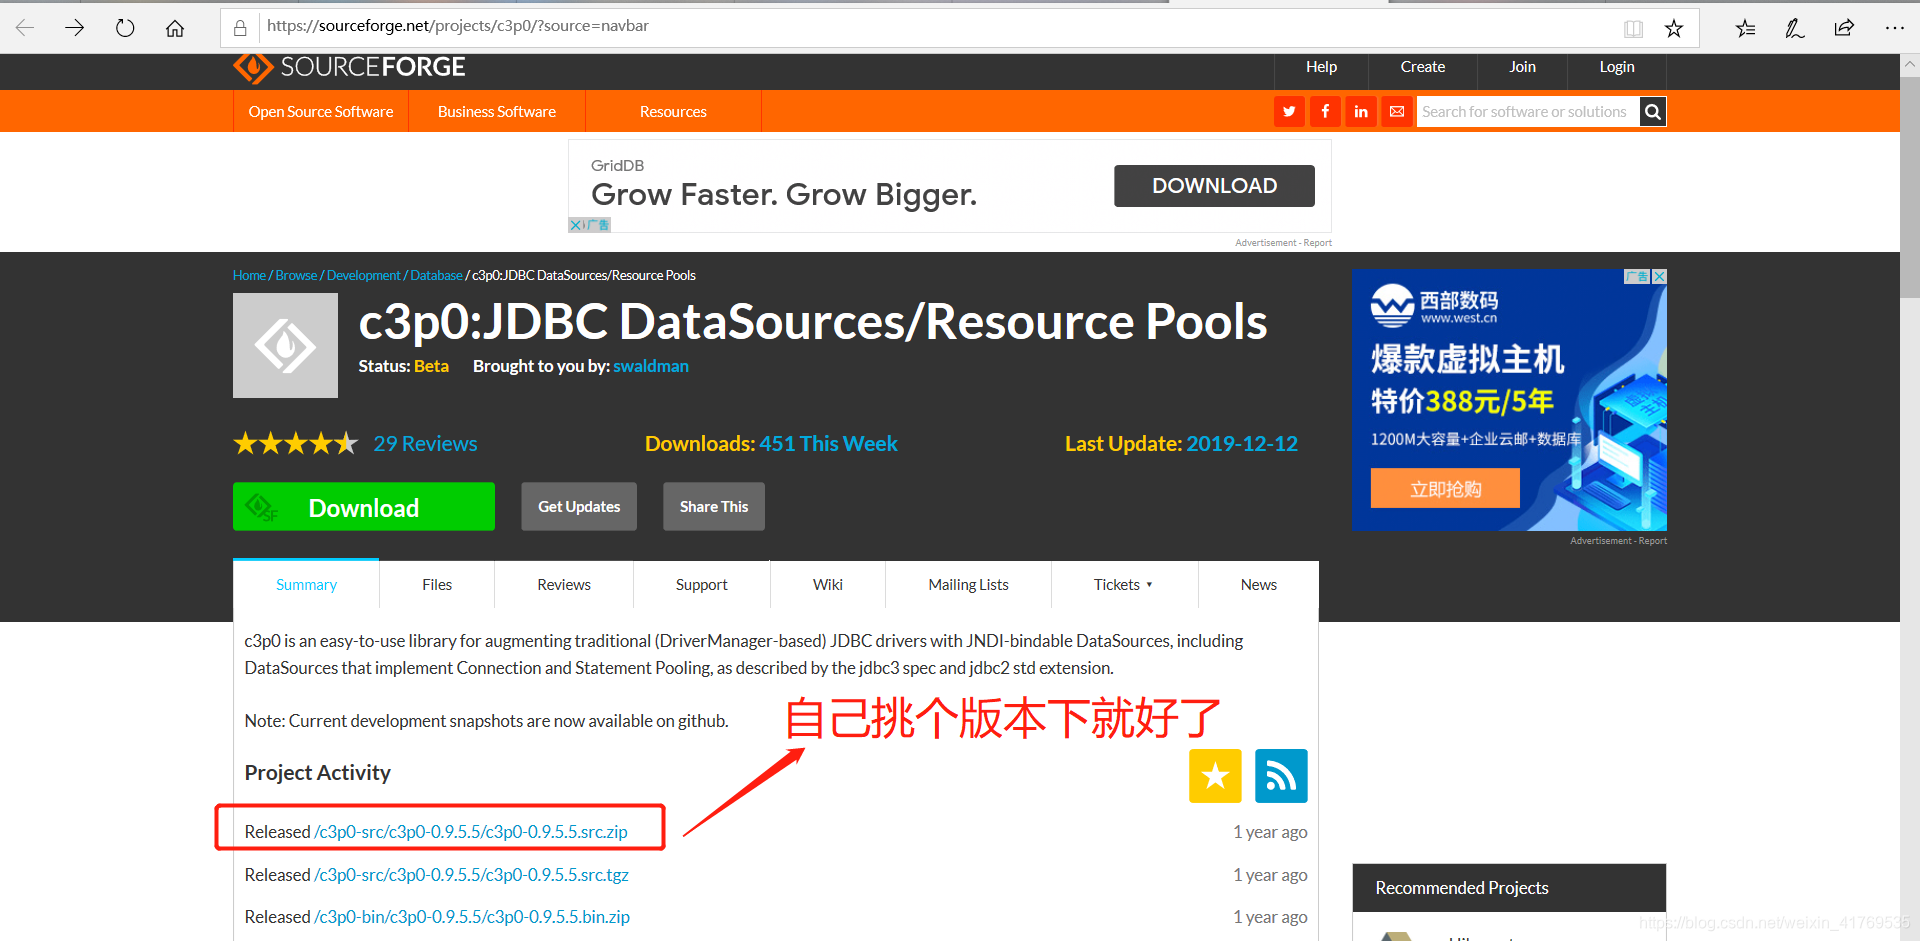Open the News tab
The width and height of the screenshot is (1920, 941).
(x=1259, y=585)
